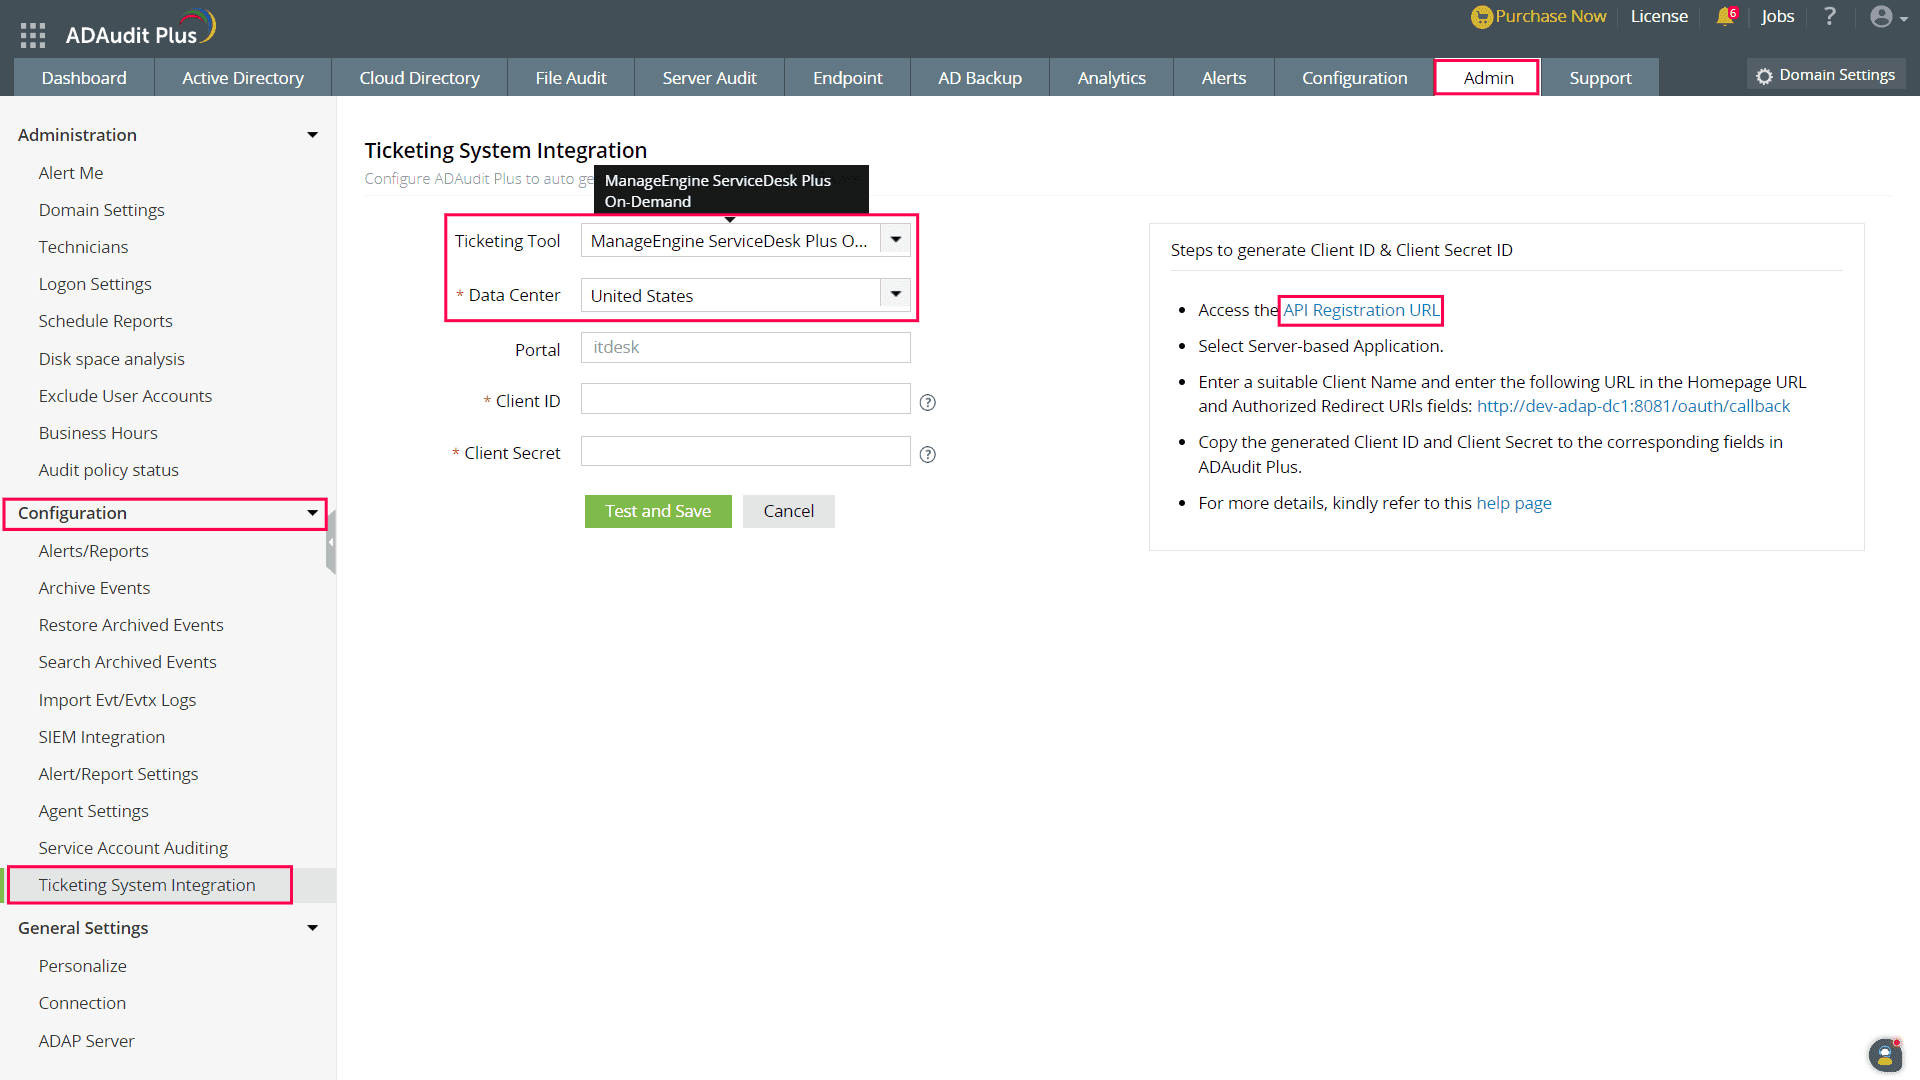Switch to the File Audit tab

570,77
